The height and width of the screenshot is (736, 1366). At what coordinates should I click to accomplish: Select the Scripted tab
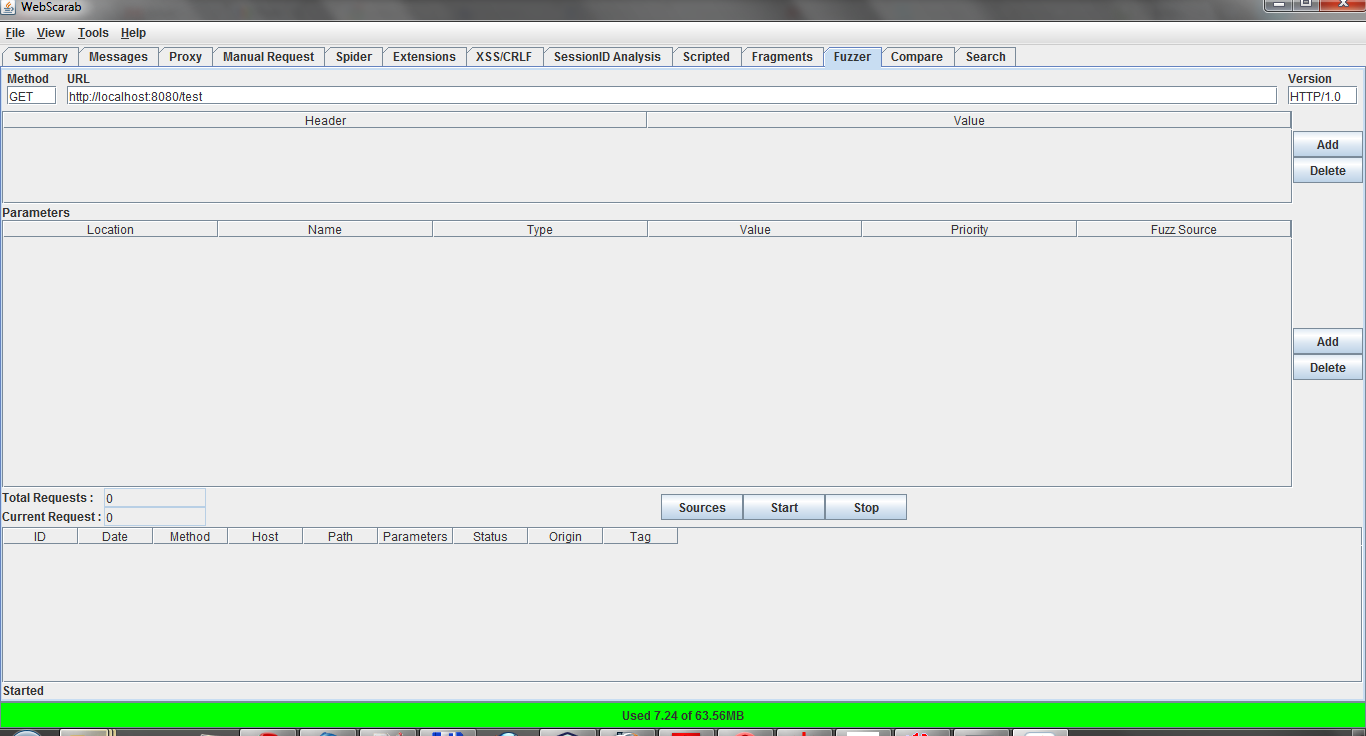pos(706,57)
